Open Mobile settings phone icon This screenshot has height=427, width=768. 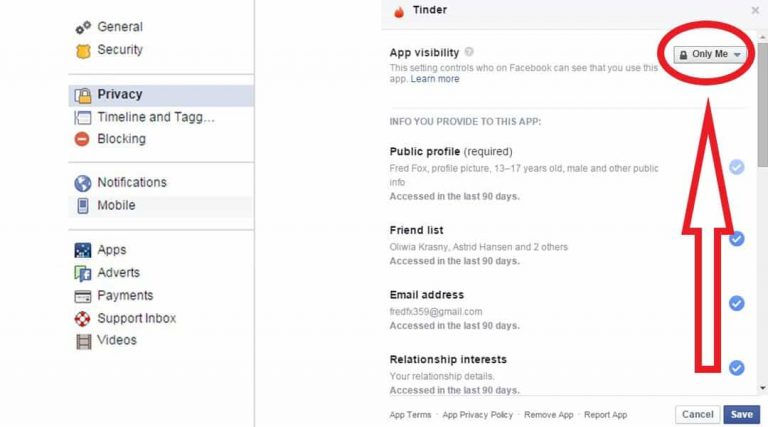point(83,206)
